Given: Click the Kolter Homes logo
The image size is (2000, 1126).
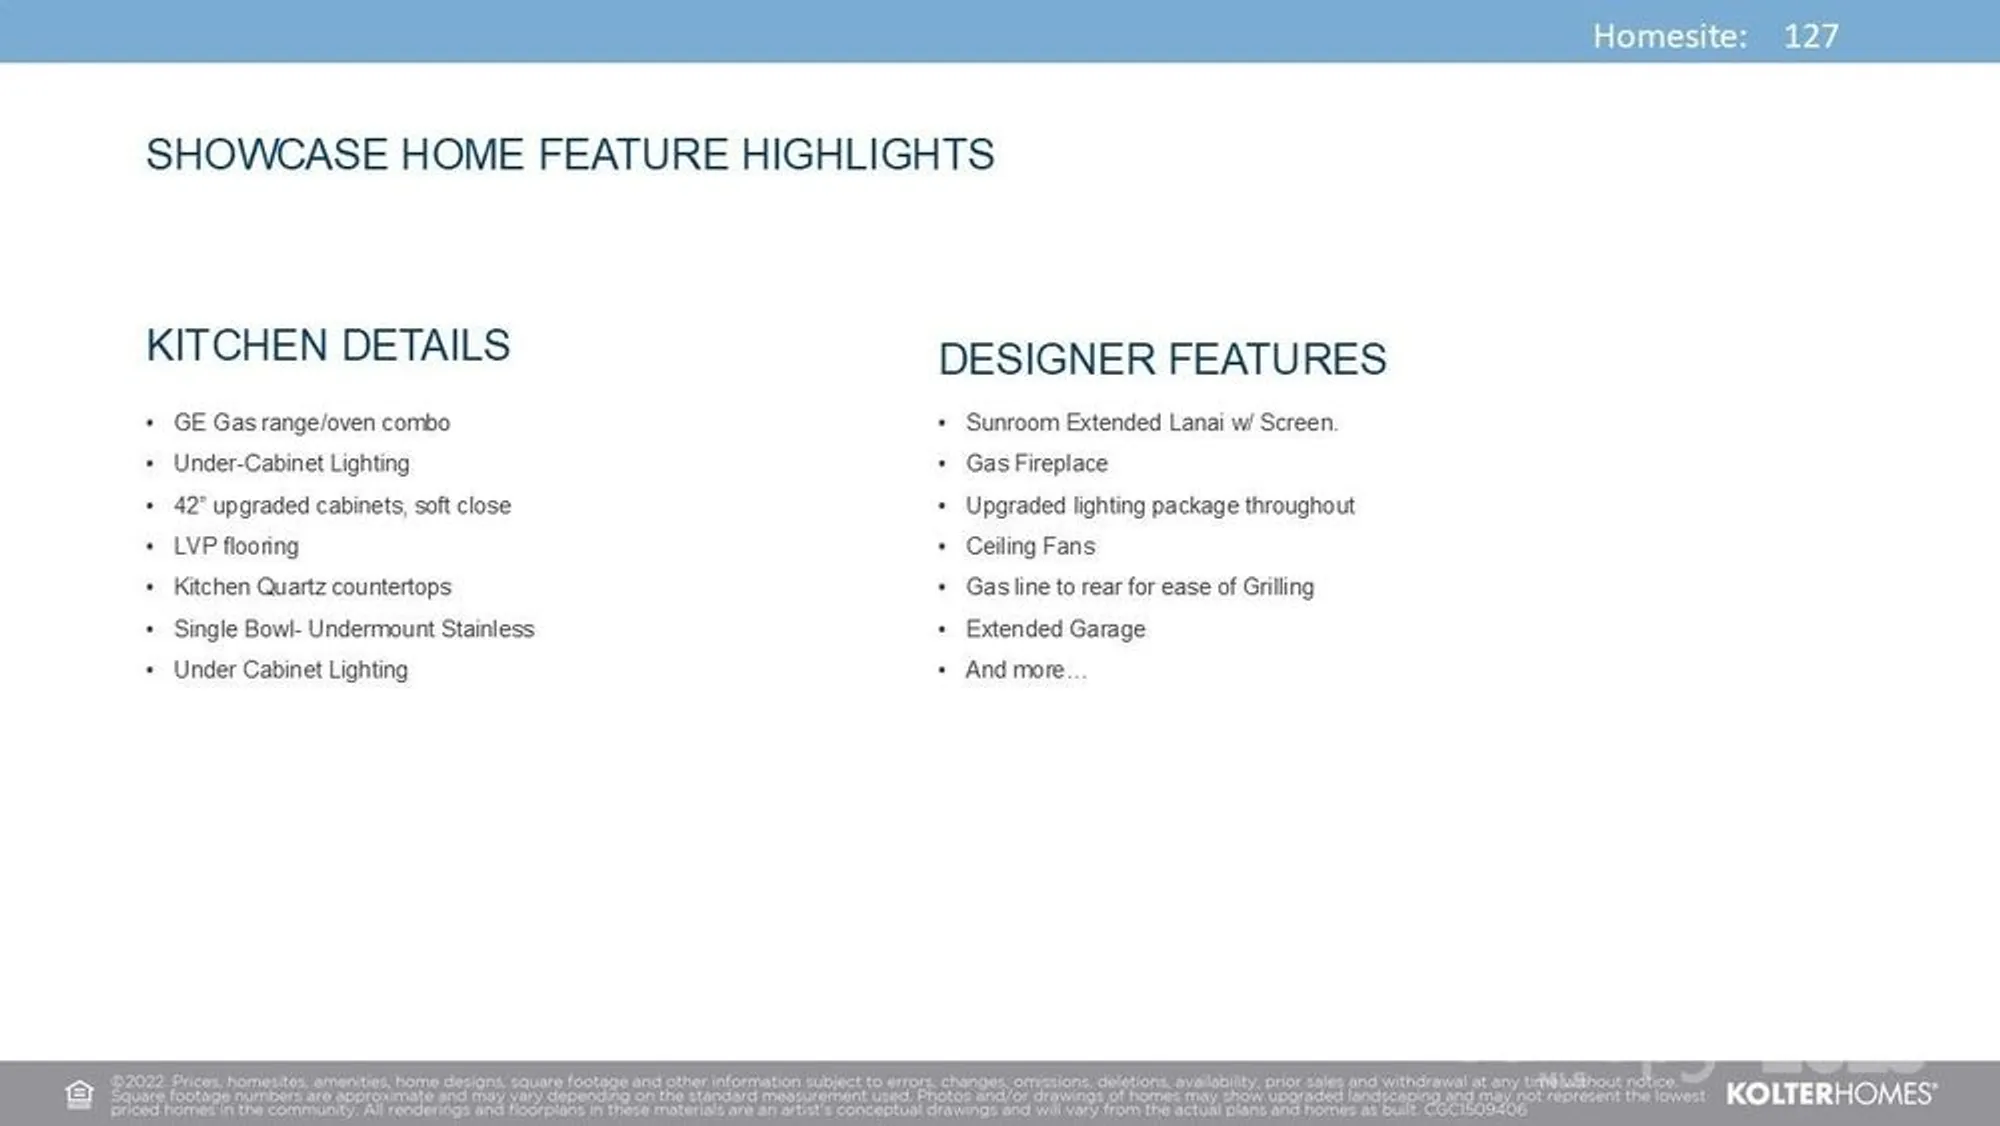Looking at the screenshot, I should click(1830, 1094).
